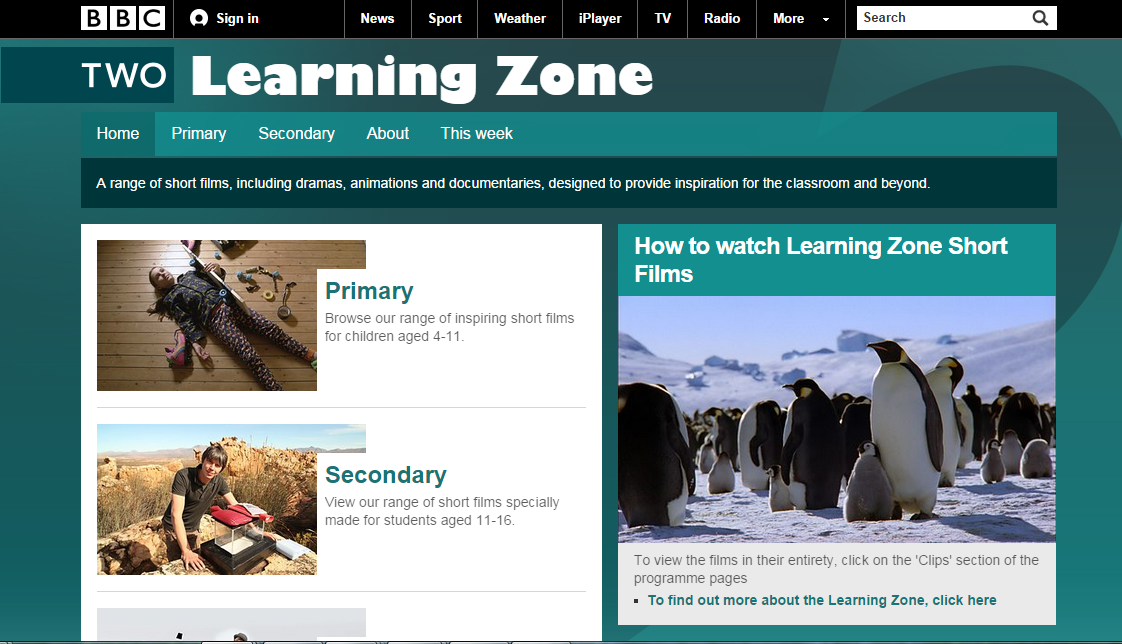Click the penguins video image
Viewport: 1122px width, 644px height.
click(836, 419)
